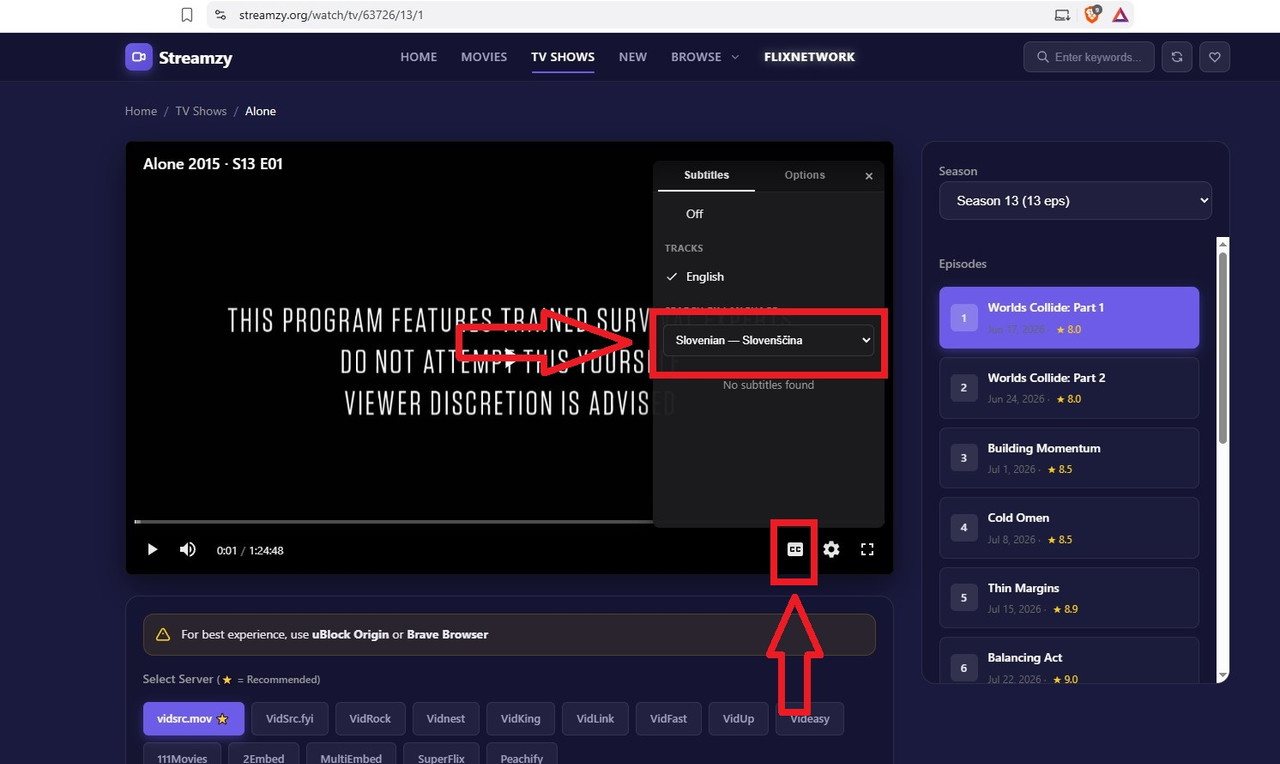
Task: Click the Streamzy camera logo
Action: pyautogui.click(x=138, y=57)
